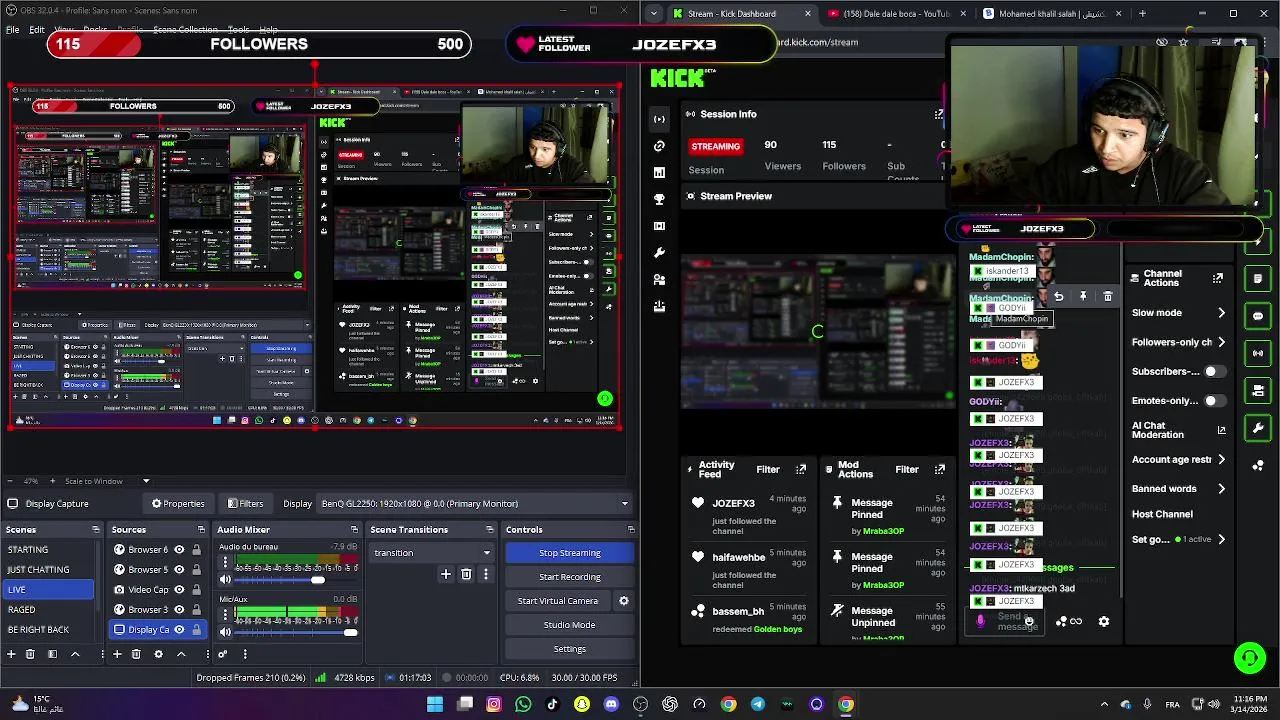Image resolution: width=1280 pixels, height=720 pixels.
Task: Pop out the Activity Feed panel
Action: tap(801, 469)
